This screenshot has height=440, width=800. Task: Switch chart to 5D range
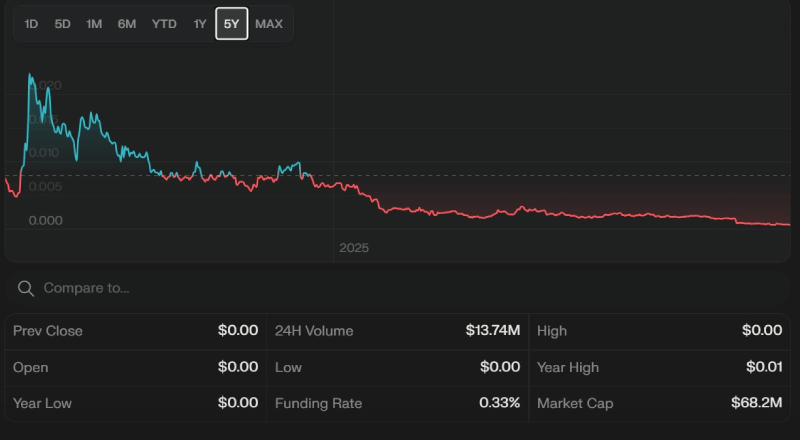63,24
